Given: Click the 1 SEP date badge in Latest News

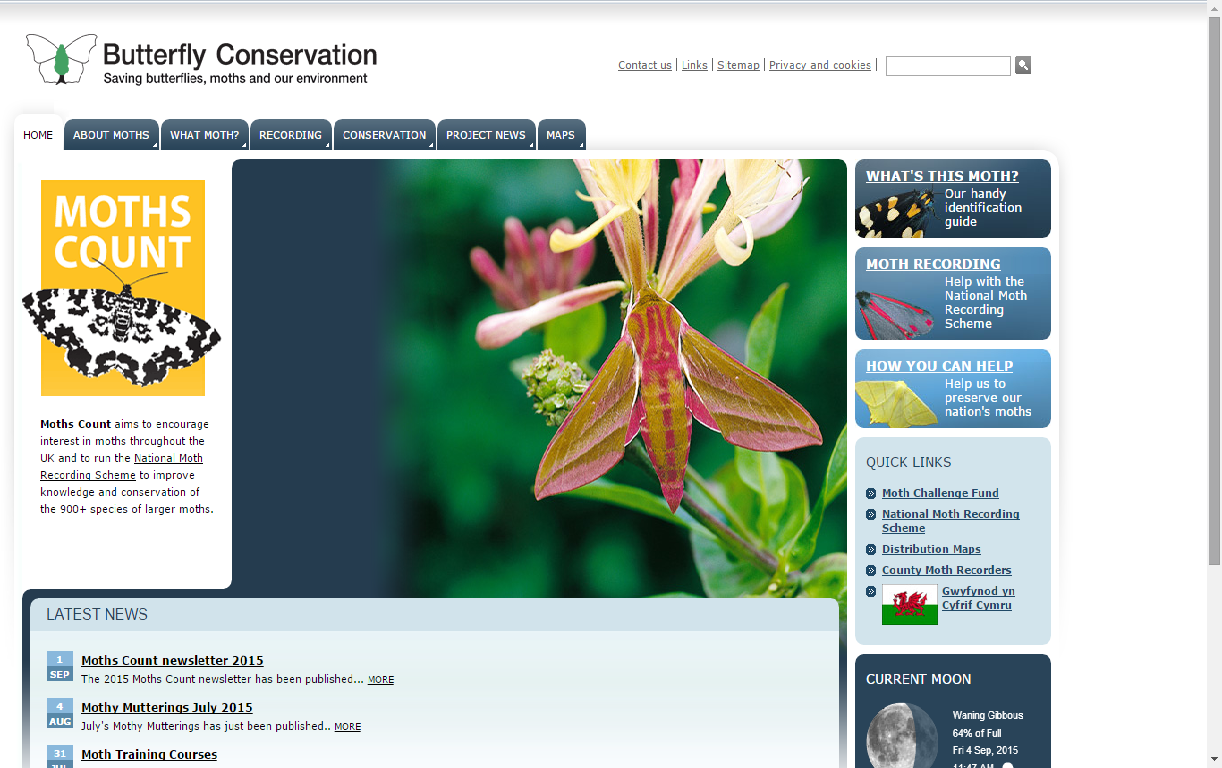Looking at the screenshot, I should (59, 666).
